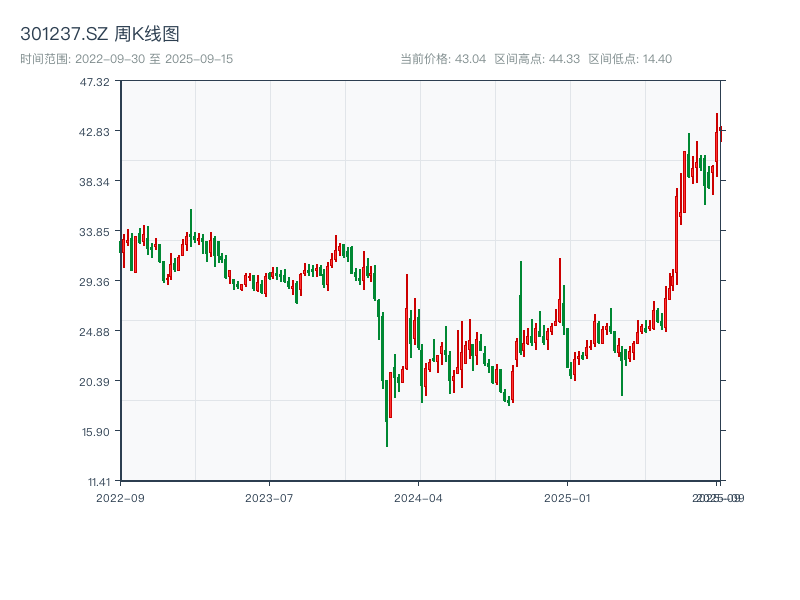The image size is (800, 600).
Task: Click the 2024-04 date axis label
Action: (419, 497)
